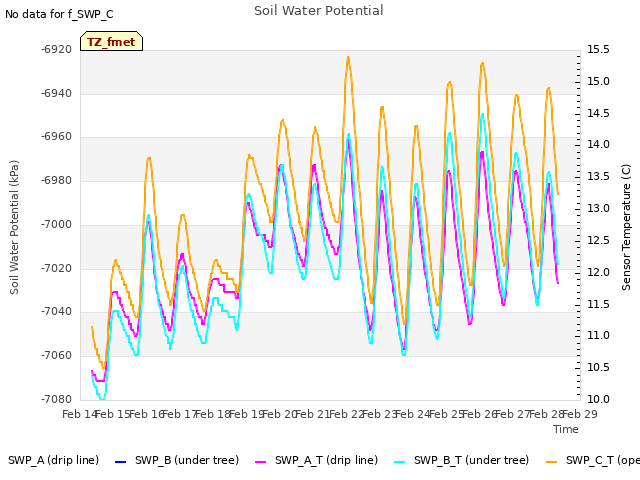Click the orange curve's highest peak near Feb 22

(x=348, y=57)
